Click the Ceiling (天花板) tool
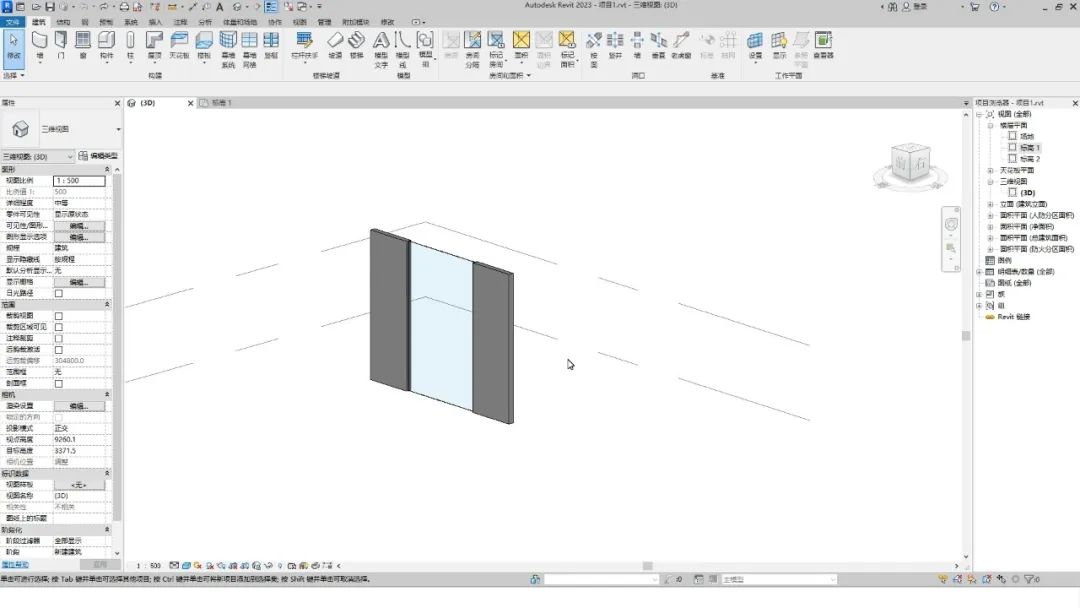Viewport: 1080px width, 608px height. tap(179, 45)
